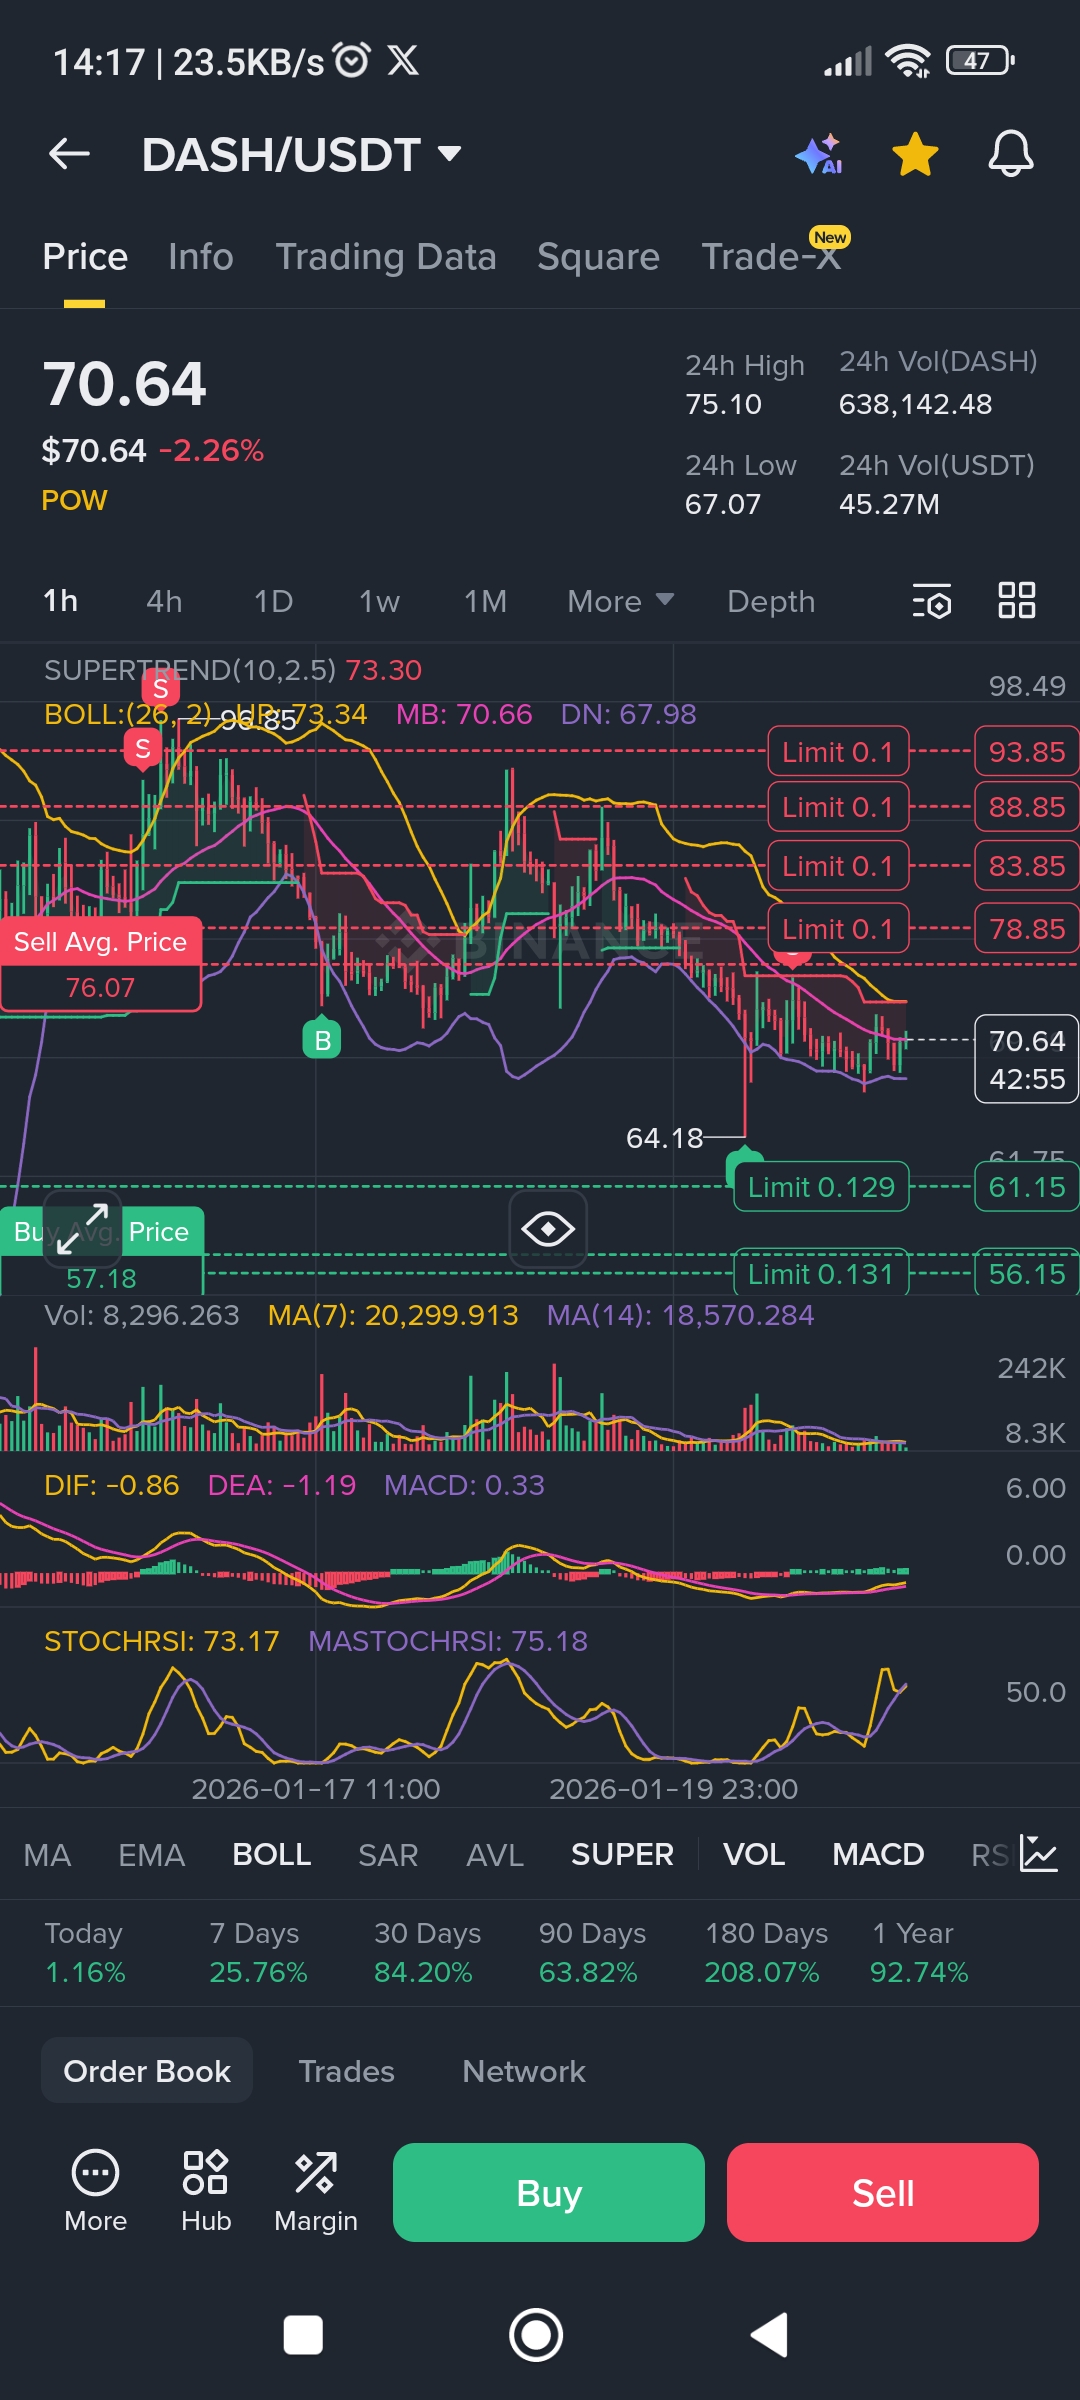Switch to the Info tab
The image size is (1080, 2400).
click(x=201, y=257)
